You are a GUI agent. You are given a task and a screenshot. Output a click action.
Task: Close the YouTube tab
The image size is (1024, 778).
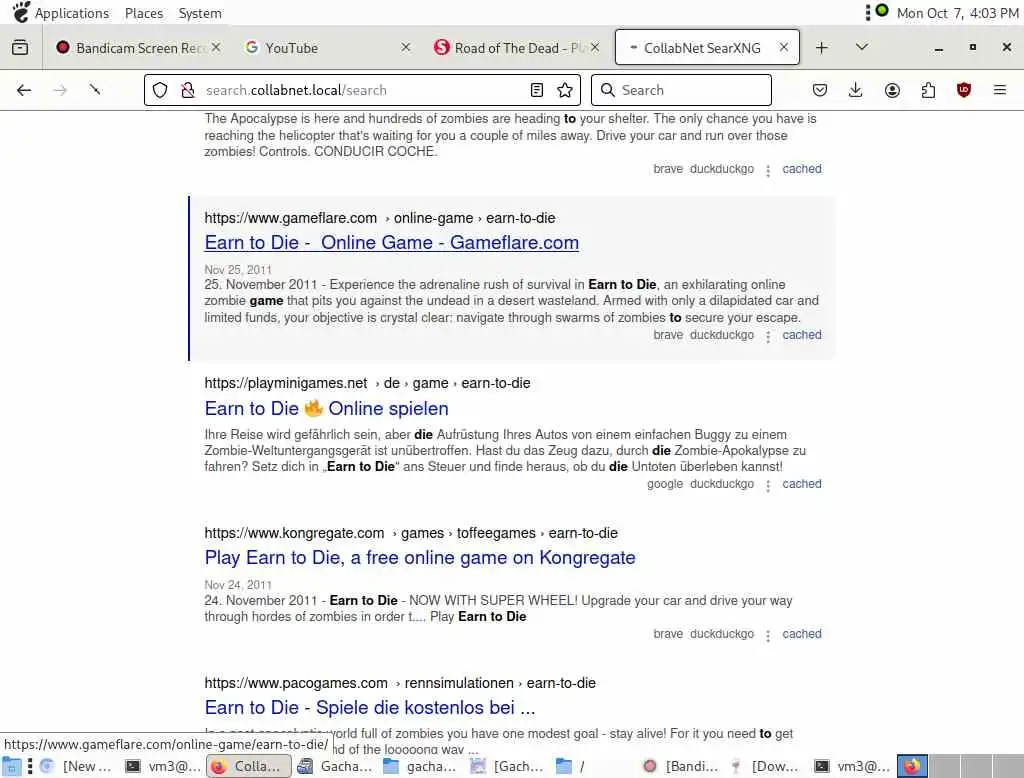point(406,47)
